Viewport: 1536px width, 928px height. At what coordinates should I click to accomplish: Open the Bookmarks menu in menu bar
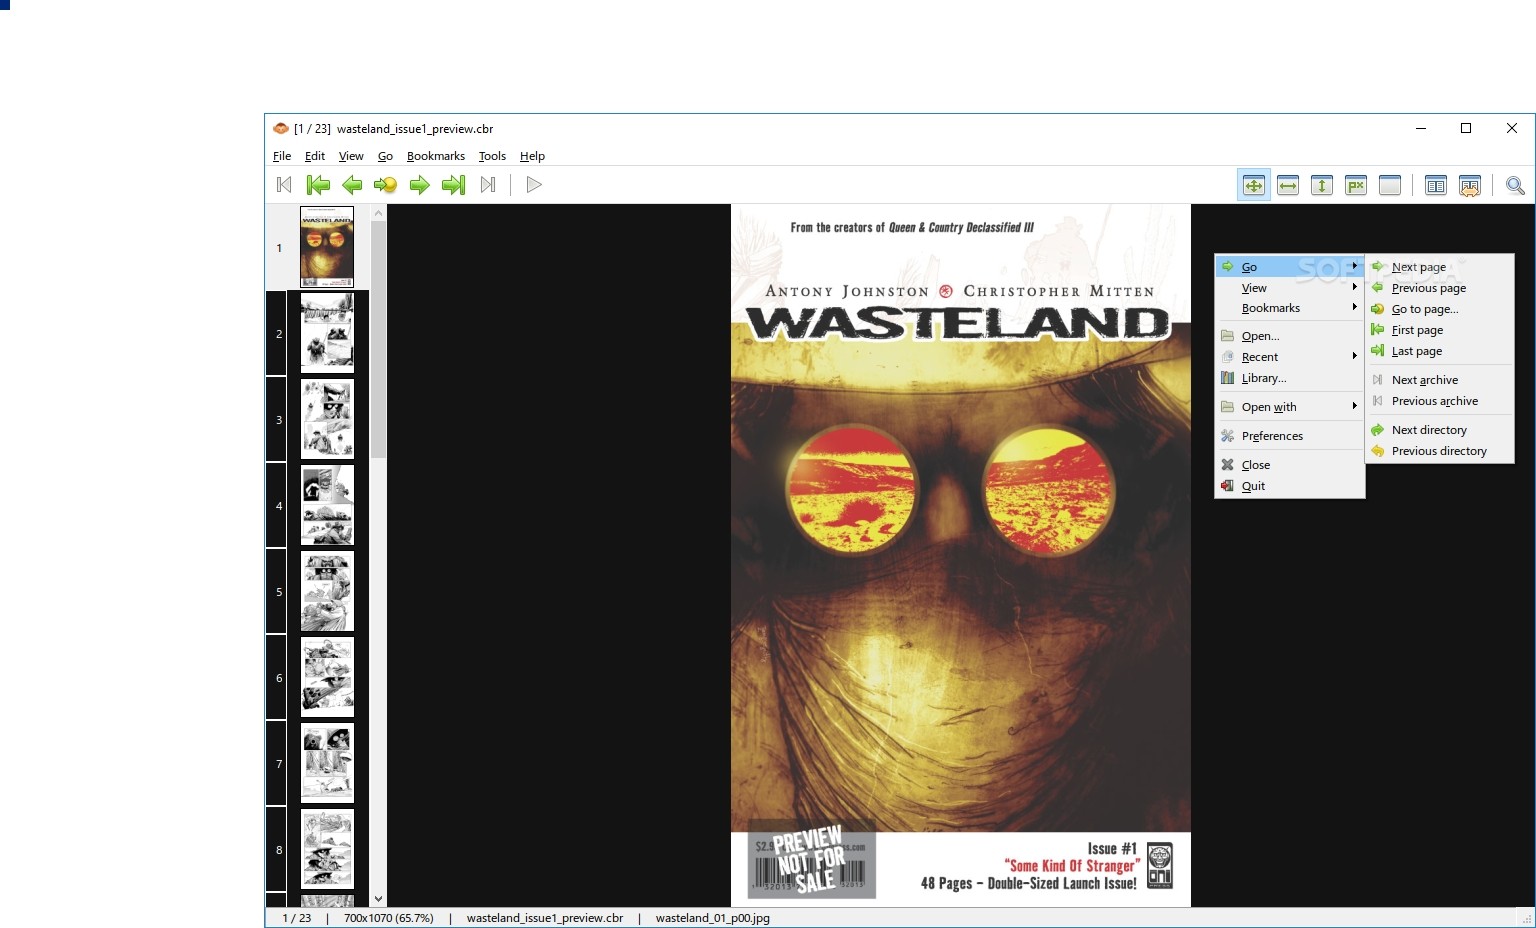click(436, 156)
